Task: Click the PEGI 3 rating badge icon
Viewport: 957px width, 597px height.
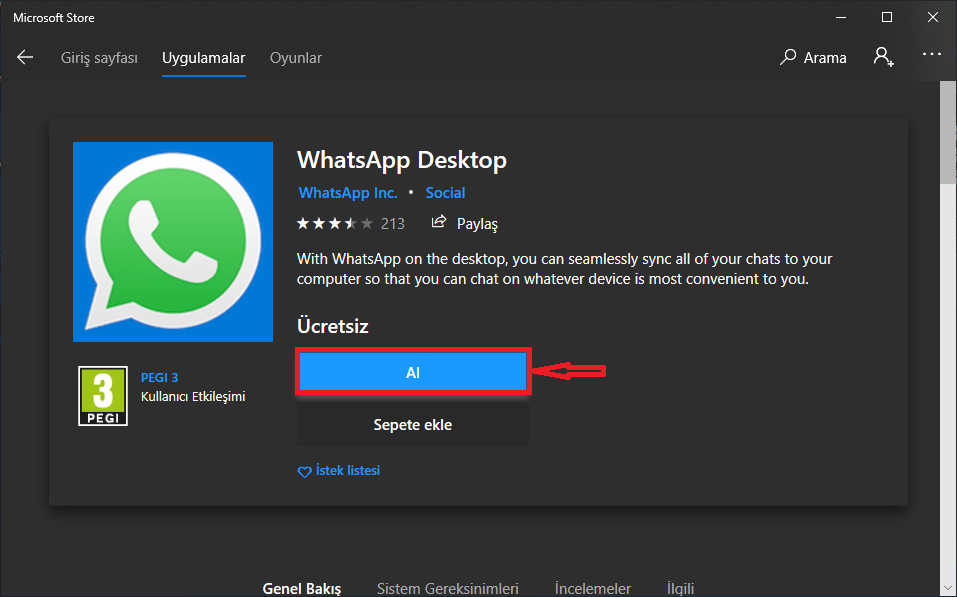Action: 103,396
